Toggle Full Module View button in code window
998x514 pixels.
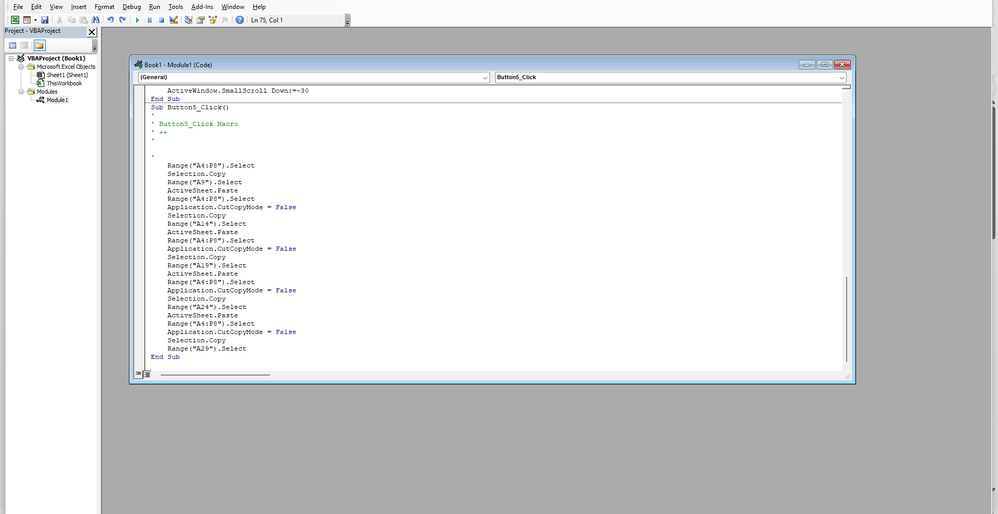tap(146, 374)
